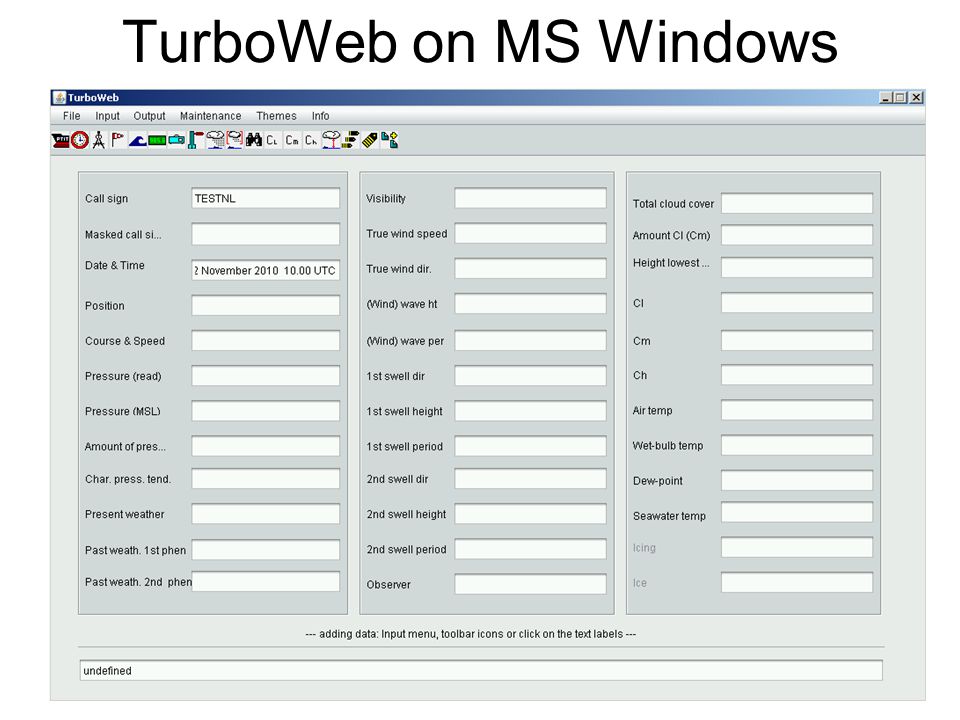Click the Total cloud cover input field
This screenshot has width=960, height=720.
[797, 203]
